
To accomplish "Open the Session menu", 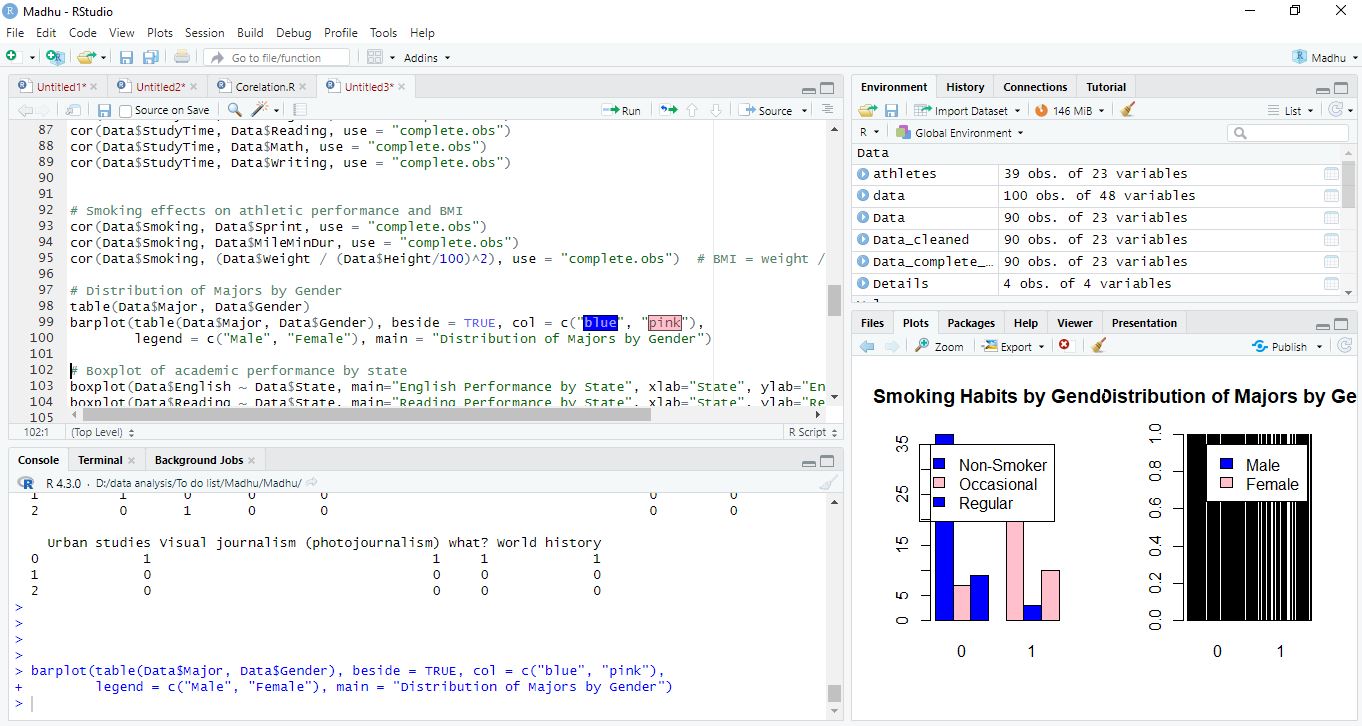I will pos(205,33).
